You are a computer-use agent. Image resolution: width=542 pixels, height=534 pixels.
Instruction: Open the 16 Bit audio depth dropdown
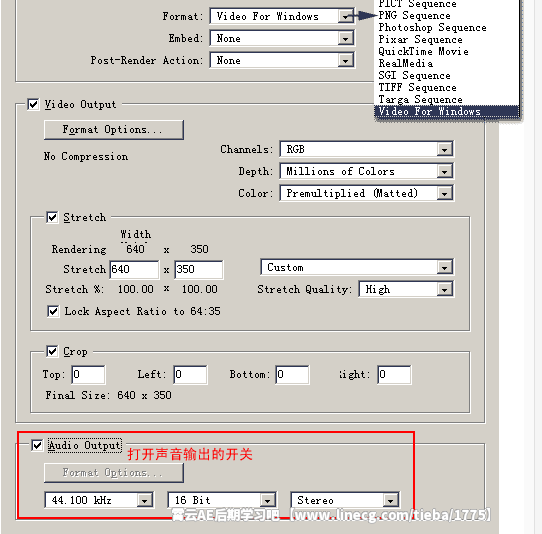coord(222,500)
